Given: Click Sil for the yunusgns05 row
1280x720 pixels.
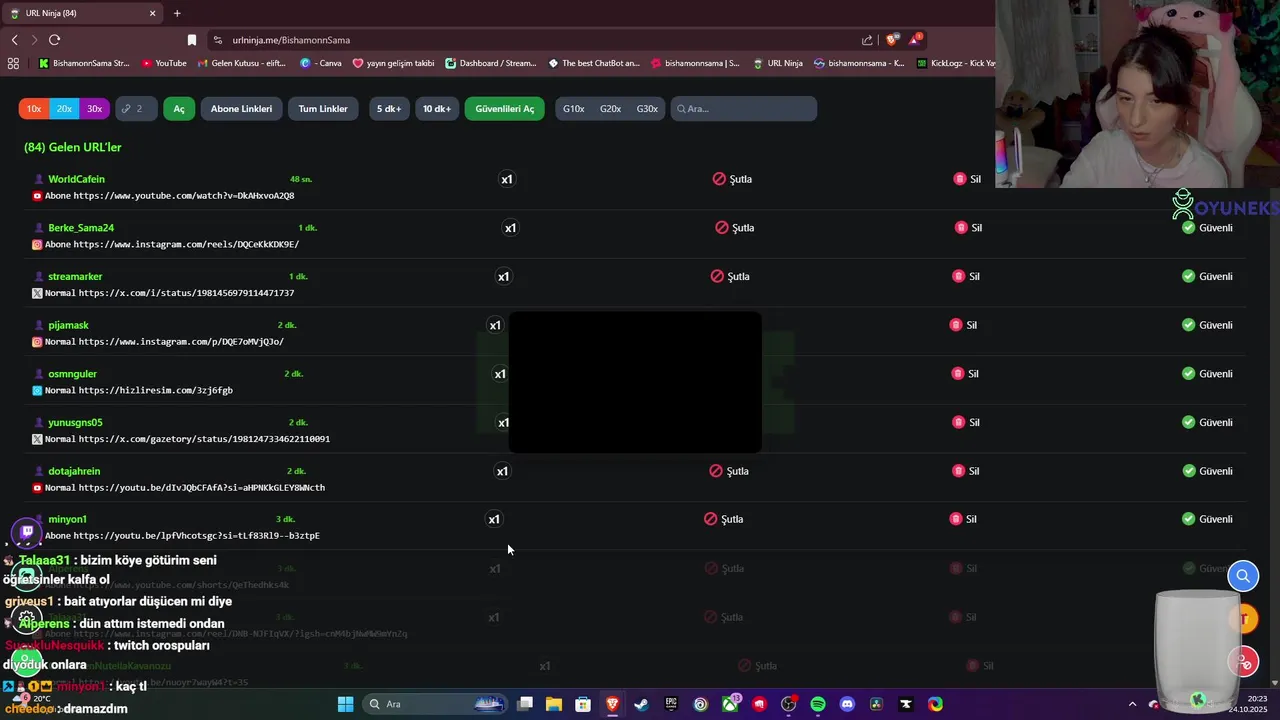Looking at the screenshot, I should coord(966,422).
